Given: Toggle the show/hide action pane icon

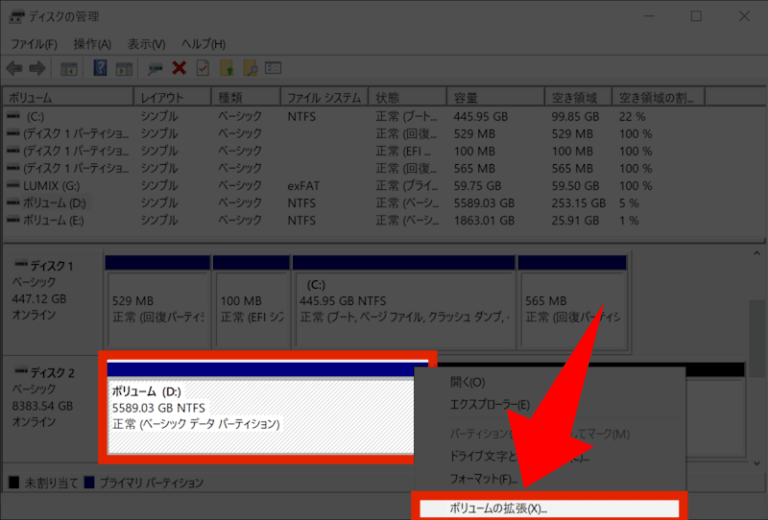Looking at the screenshot, I should (x=124, y=69).
